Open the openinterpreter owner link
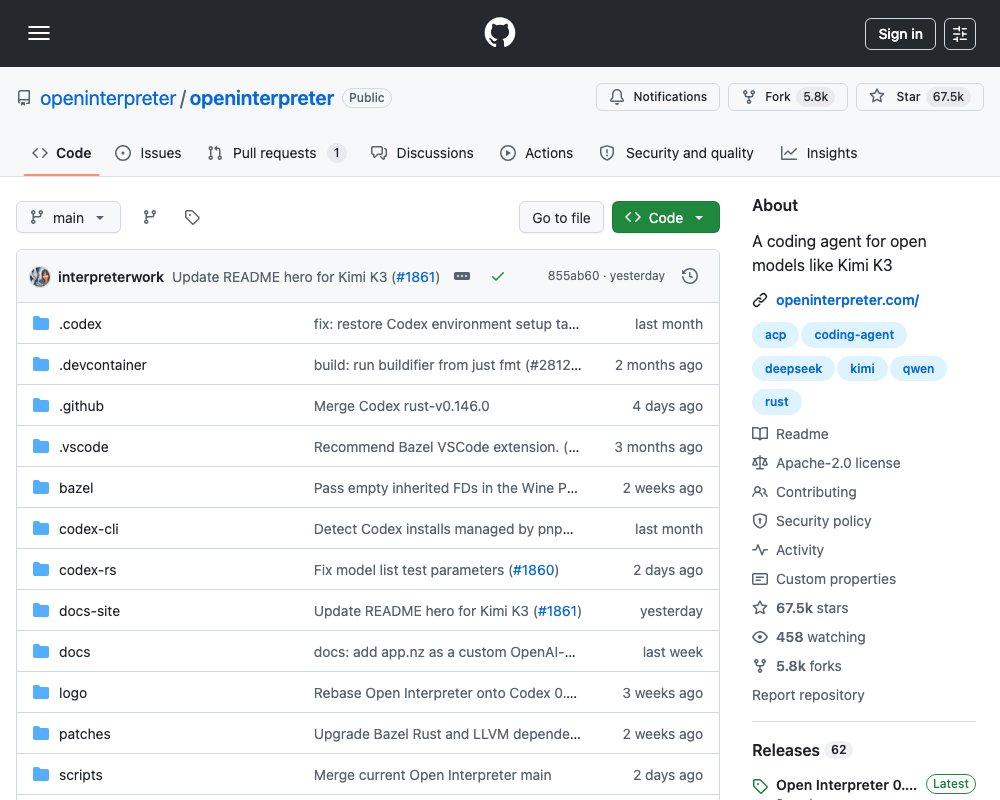Image resolution: width=1000 pixels, height=800 pixels. tap(108, 98)
